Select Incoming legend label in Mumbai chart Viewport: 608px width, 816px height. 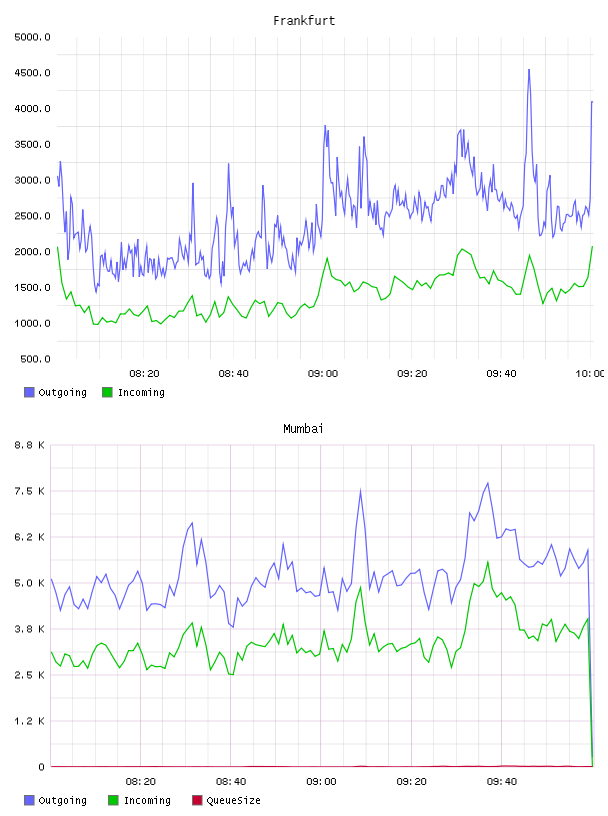point(147,800)
